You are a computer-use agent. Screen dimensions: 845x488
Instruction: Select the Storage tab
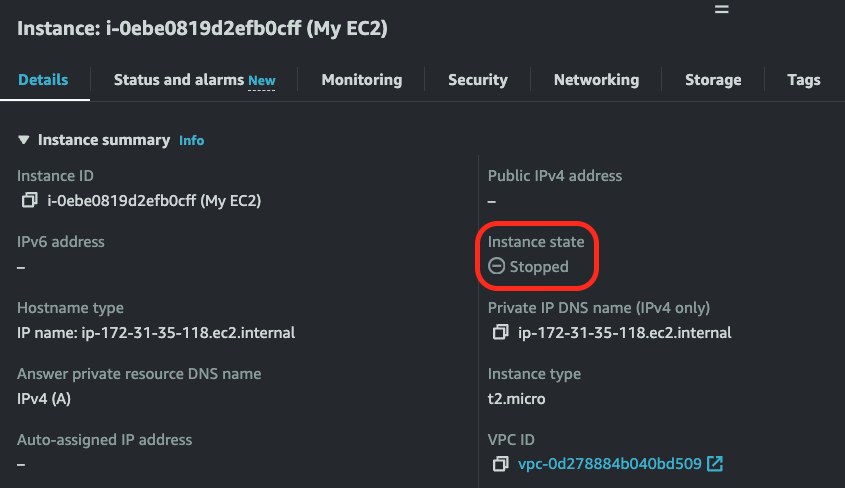point(713,80)
